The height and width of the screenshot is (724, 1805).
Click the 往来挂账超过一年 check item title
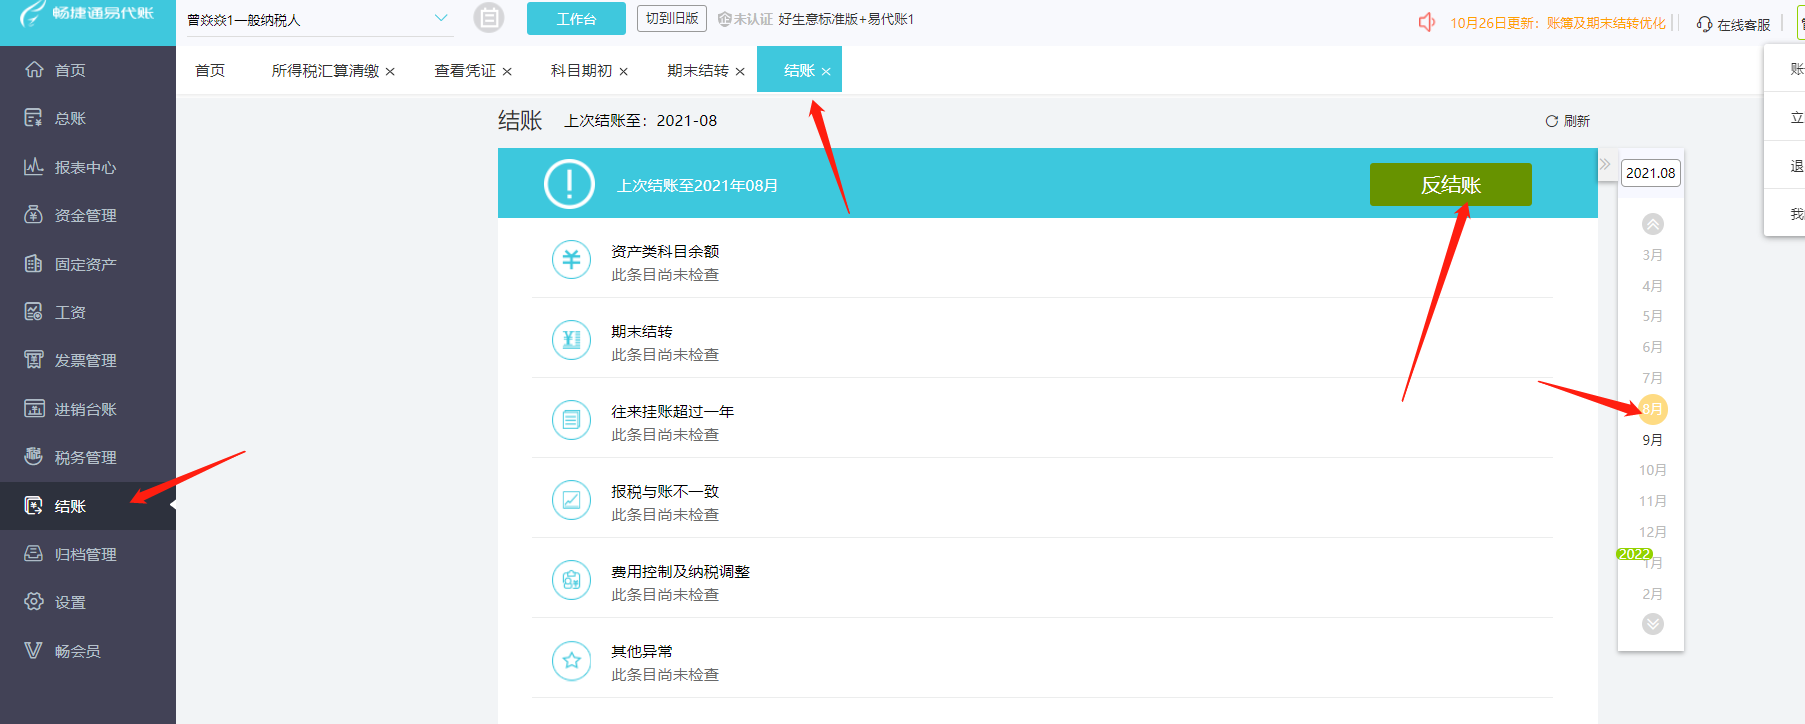[673, 411]
